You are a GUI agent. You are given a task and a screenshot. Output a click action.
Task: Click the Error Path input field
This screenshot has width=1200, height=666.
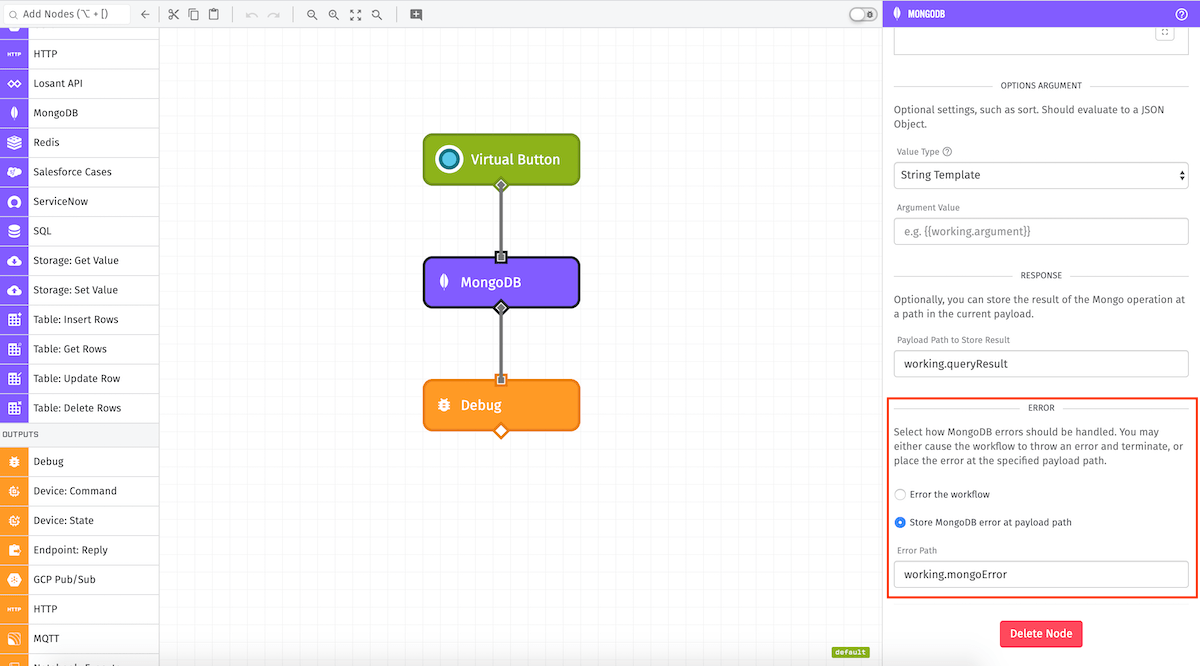coord(1040,574)
